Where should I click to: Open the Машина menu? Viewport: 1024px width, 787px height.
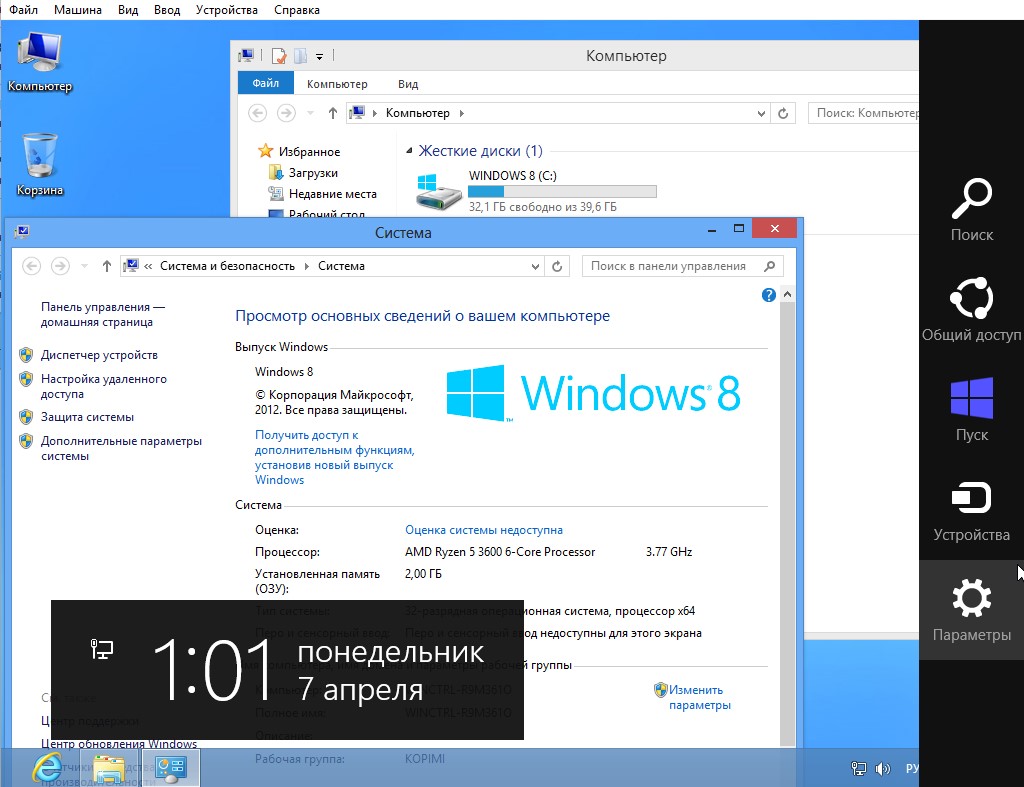78,10
